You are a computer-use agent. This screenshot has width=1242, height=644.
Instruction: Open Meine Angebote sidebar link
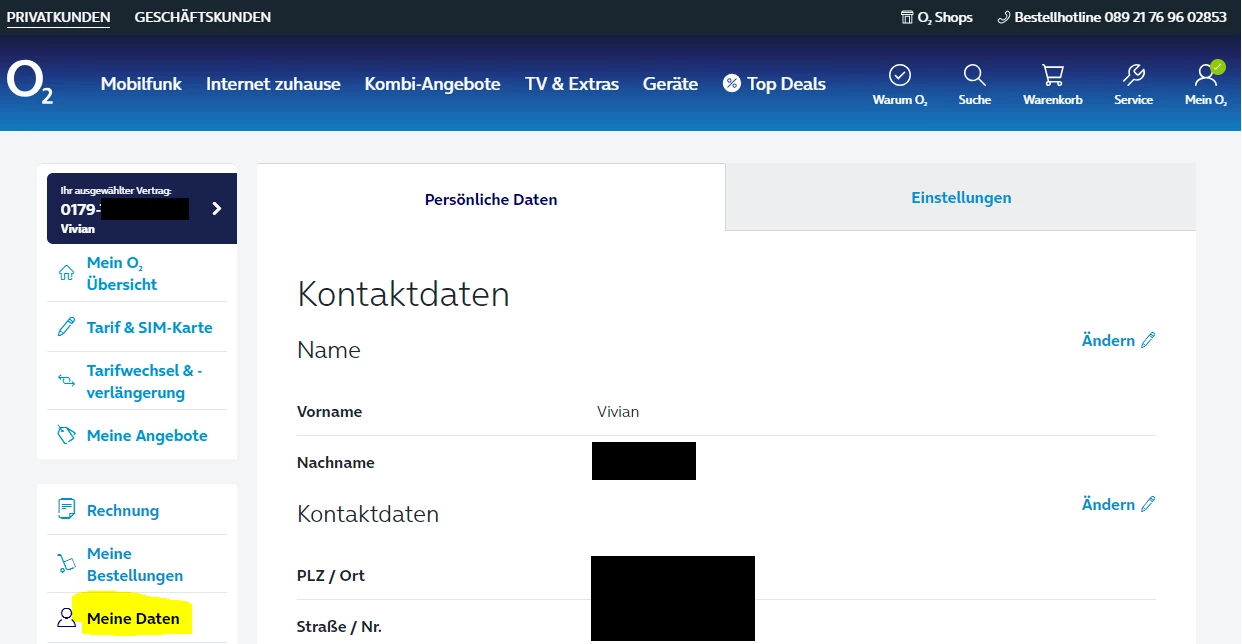(x=147, y=435)
